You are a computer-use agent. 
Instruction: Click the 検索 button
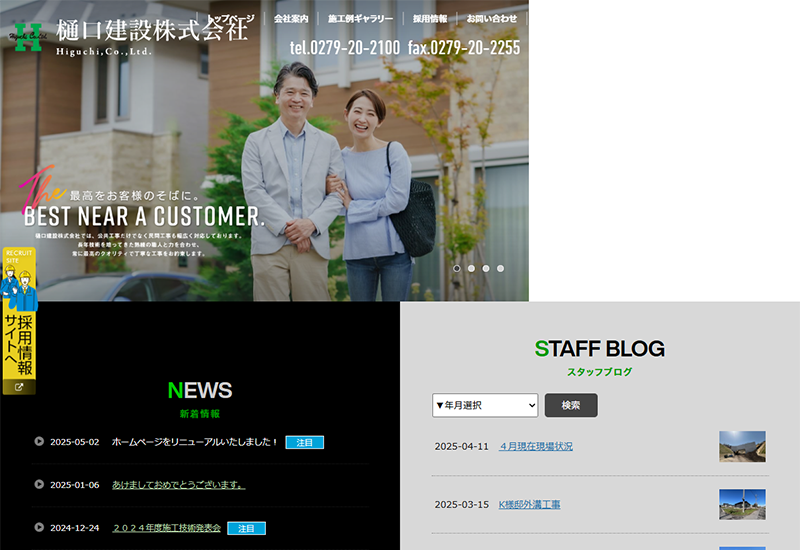[x=571, y=405]
